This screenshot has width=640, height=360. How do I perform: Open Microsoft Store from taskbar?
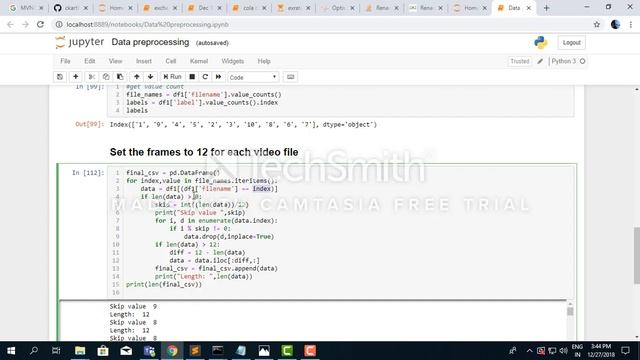coord(103,351)
